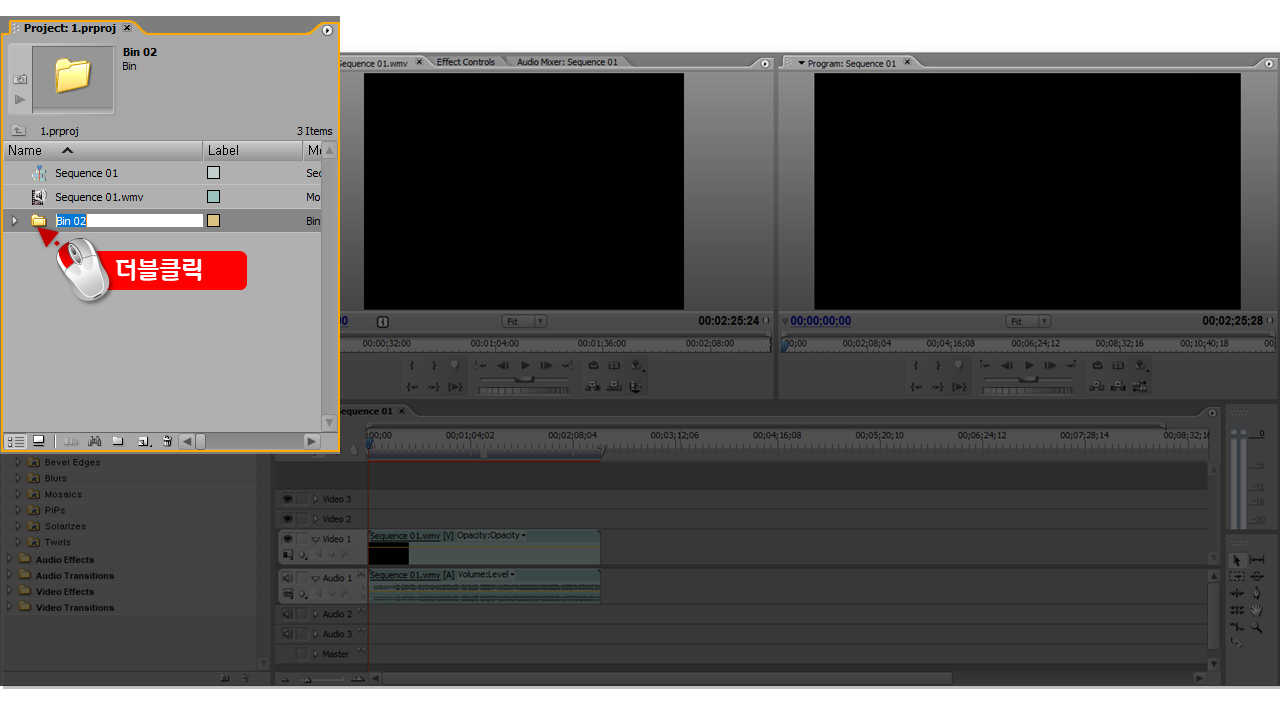Sort by the Name column header
The image size is (1280, 720).
(x=103, y=150)
